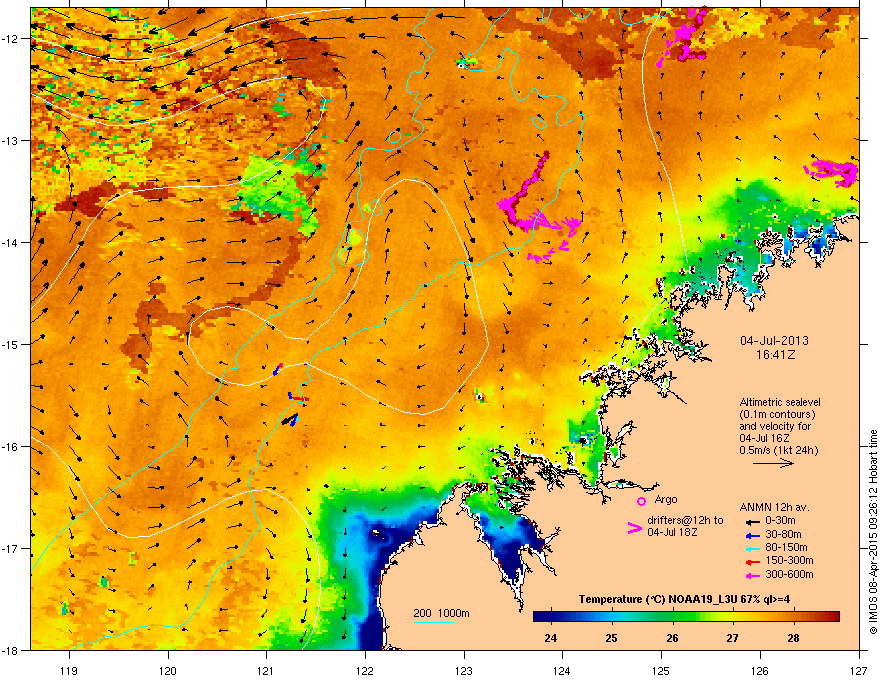
Task: Click the latitude axis label '-18'
Action: 10,651
